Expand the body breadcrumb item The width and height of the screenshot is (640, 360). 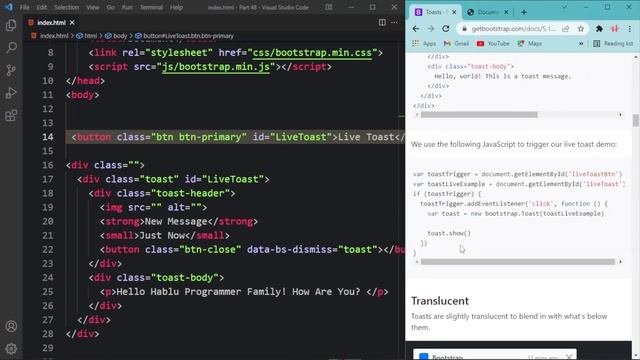click(x=117, y=36)
